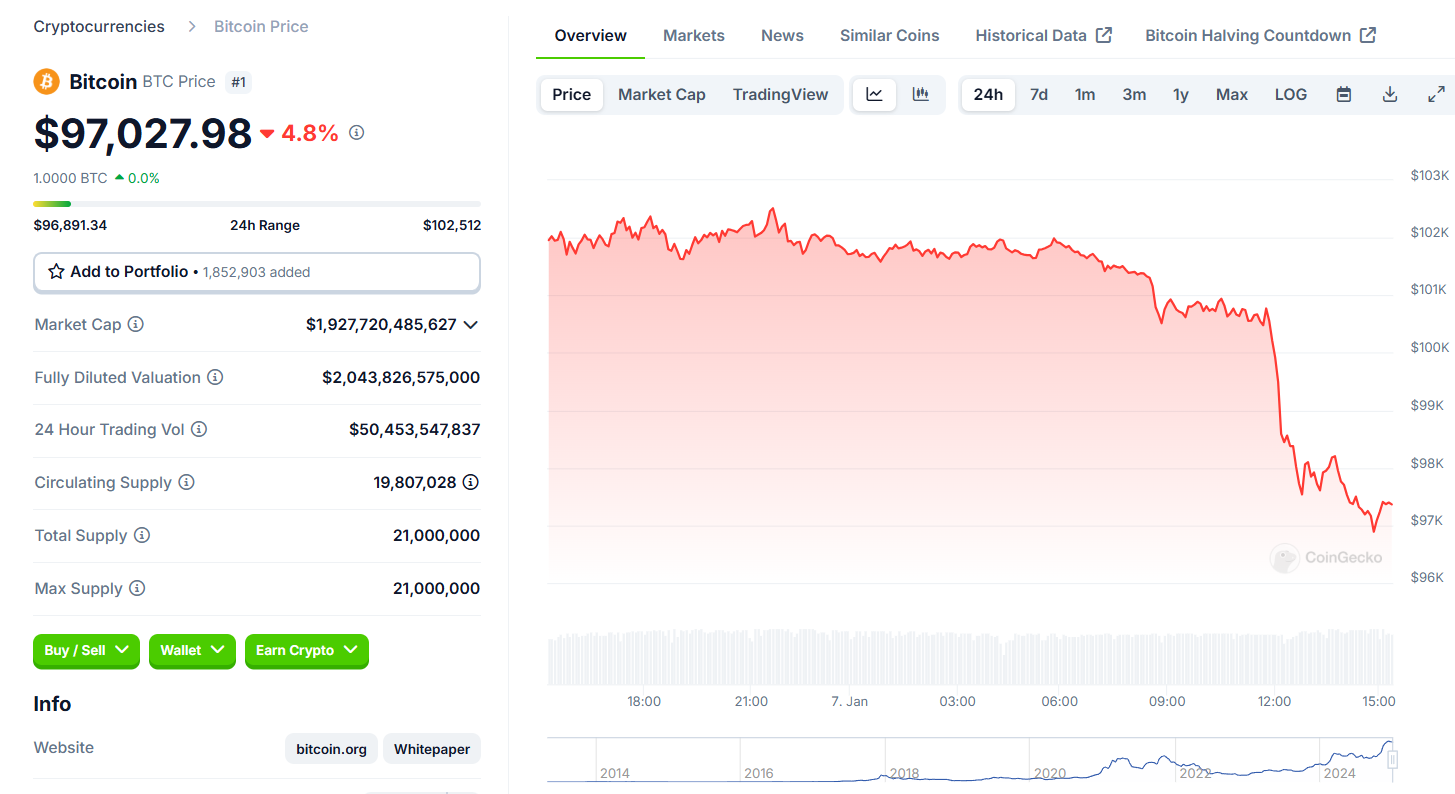This screenshot has width=1455, height=794.
Task: Open the Buy / Sell dropdown
Action: [x=86, y=651]
